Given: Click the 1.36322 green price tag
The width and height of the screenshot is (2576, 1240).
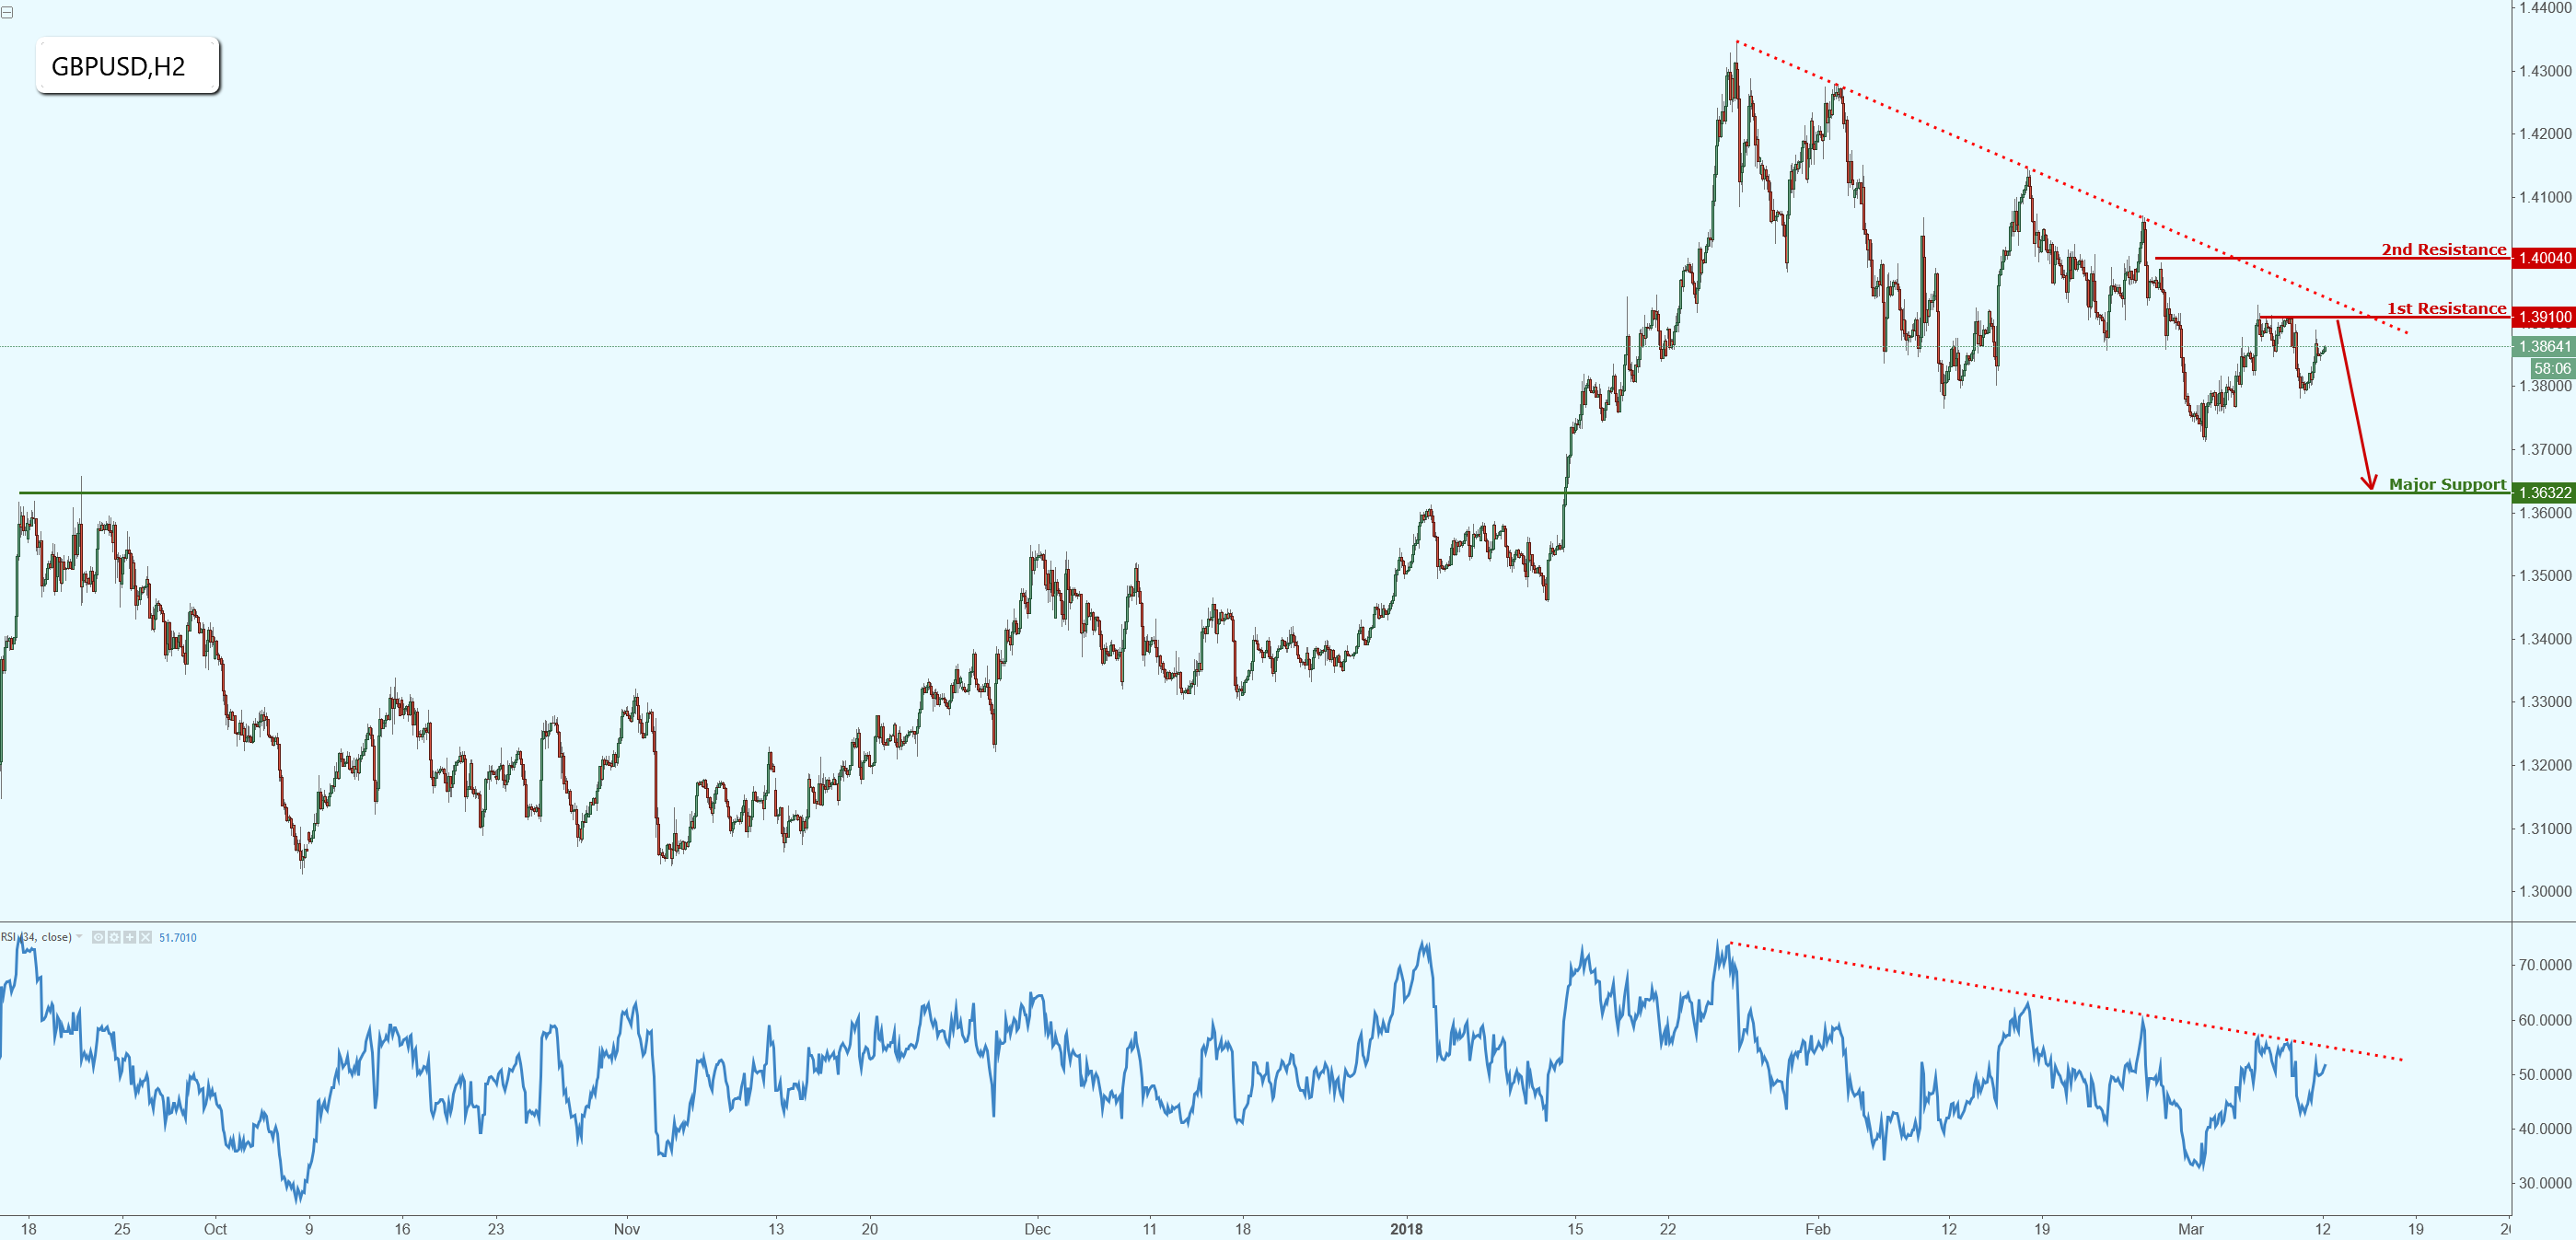Looking at the screenshot, I should pyautogui.click(x=2543, y=492).
